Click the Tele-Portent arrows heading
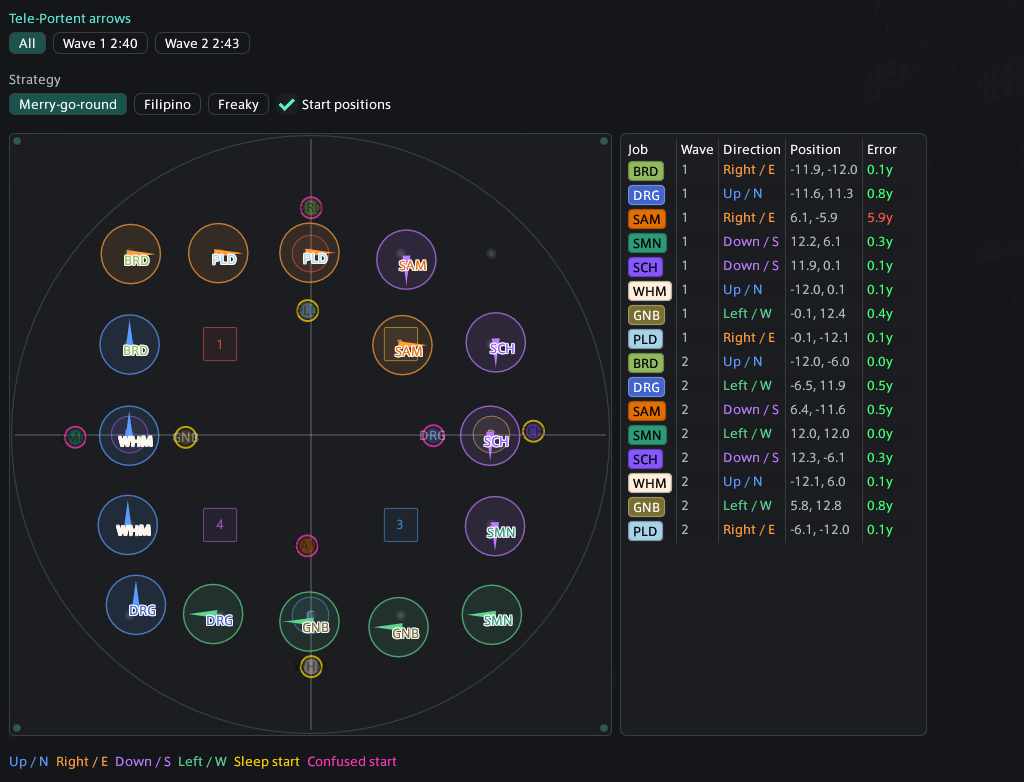This screenshot has width=1024, height=782. 70,19
